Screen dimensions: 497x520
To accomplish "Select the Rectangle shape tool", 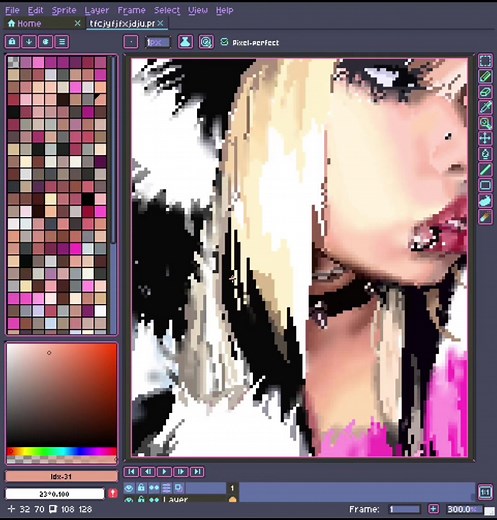I will point(485,185).
